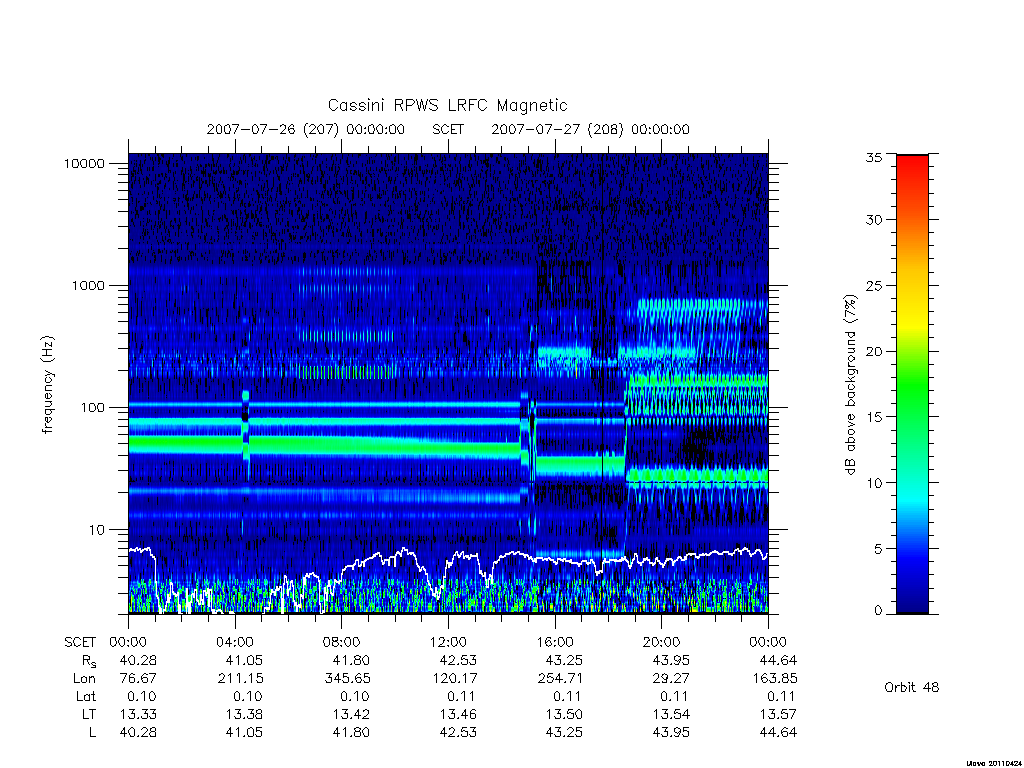This screenshot has height=768, width=1024.
Task: Click the 'Rs' row label
Action: pos(88,662)
